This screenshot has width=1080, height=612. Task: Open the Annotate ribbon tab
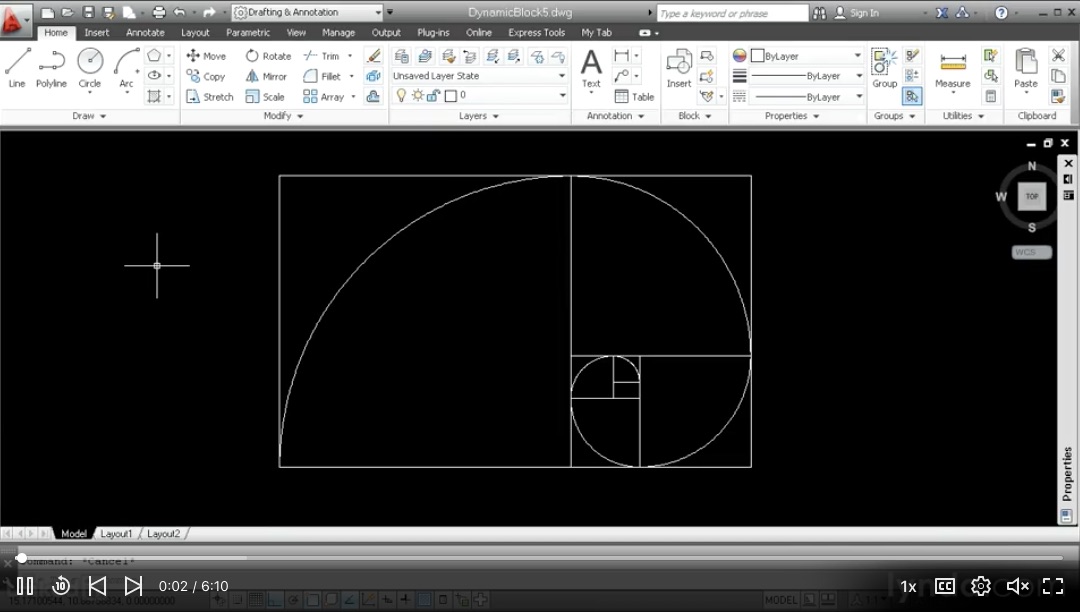click(145, 32)
